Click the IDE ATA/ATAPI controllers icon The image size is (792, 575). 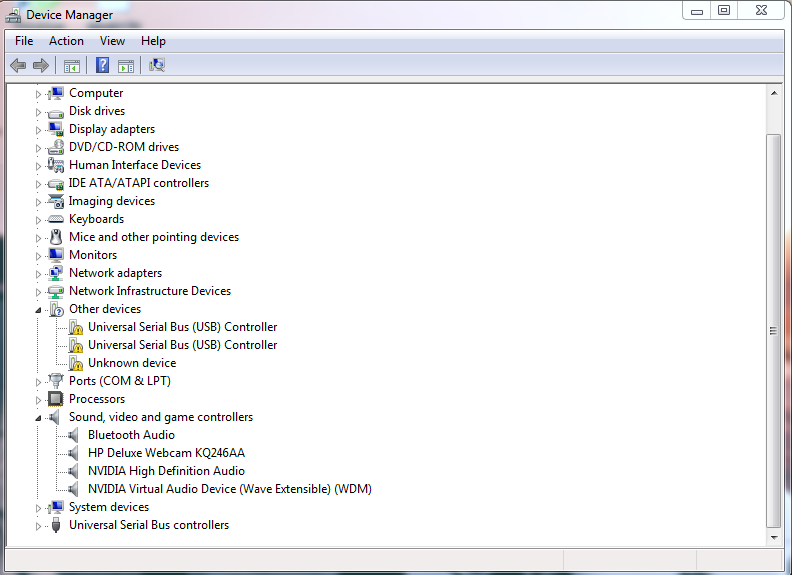click(x=56, y=184)
